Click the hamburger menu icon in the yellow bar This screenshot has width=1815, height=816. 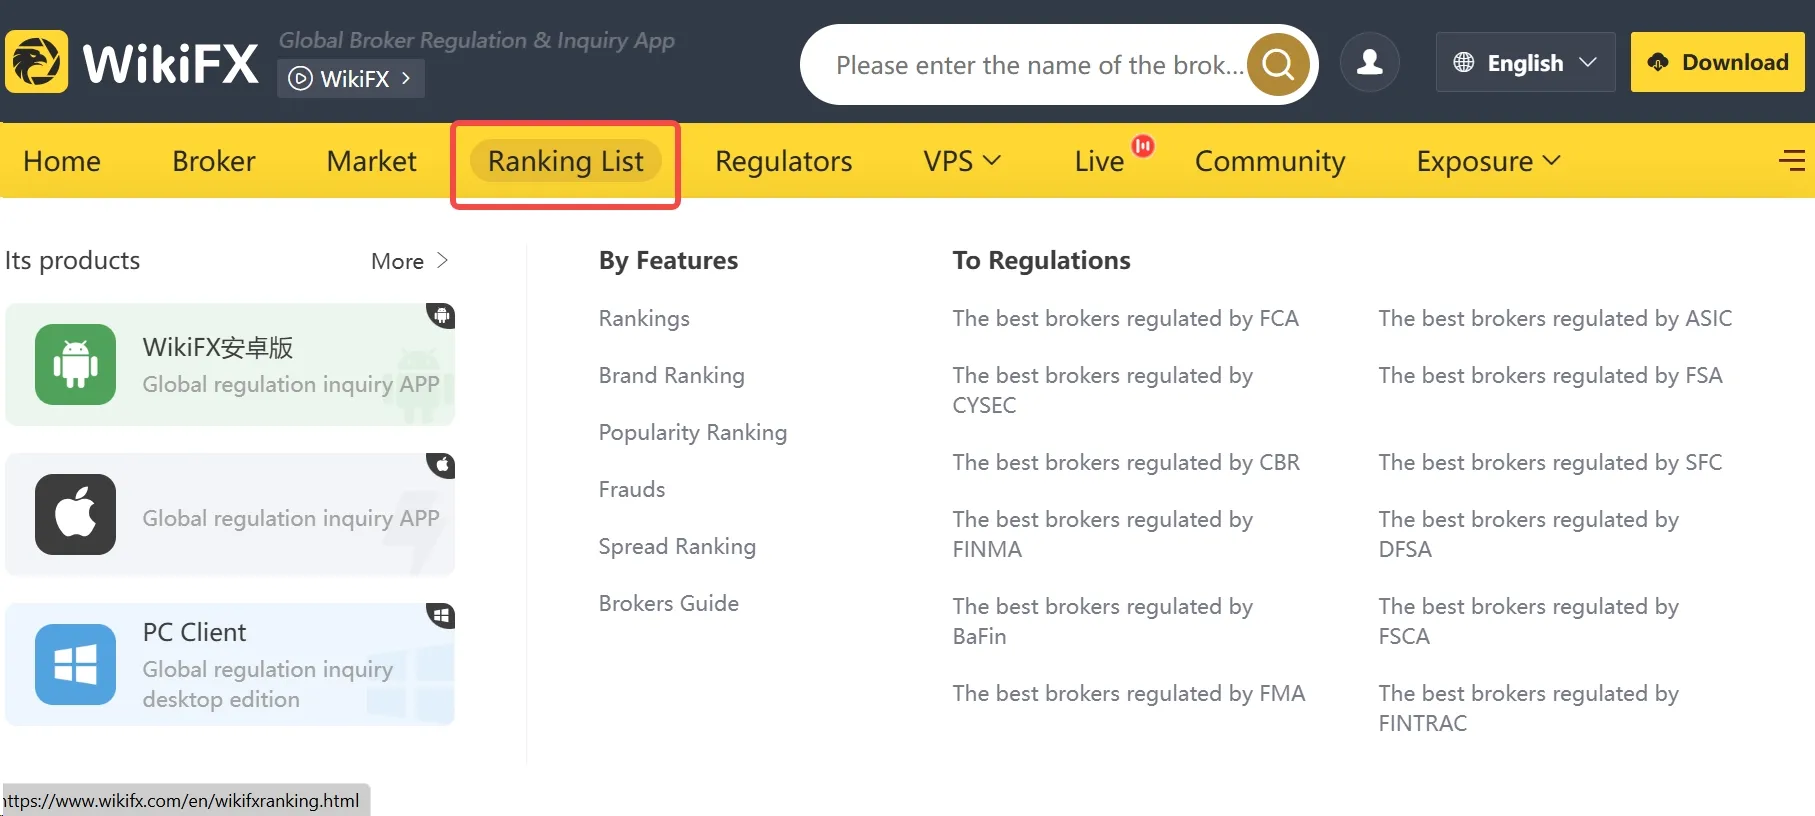[x=1792, y=160]
